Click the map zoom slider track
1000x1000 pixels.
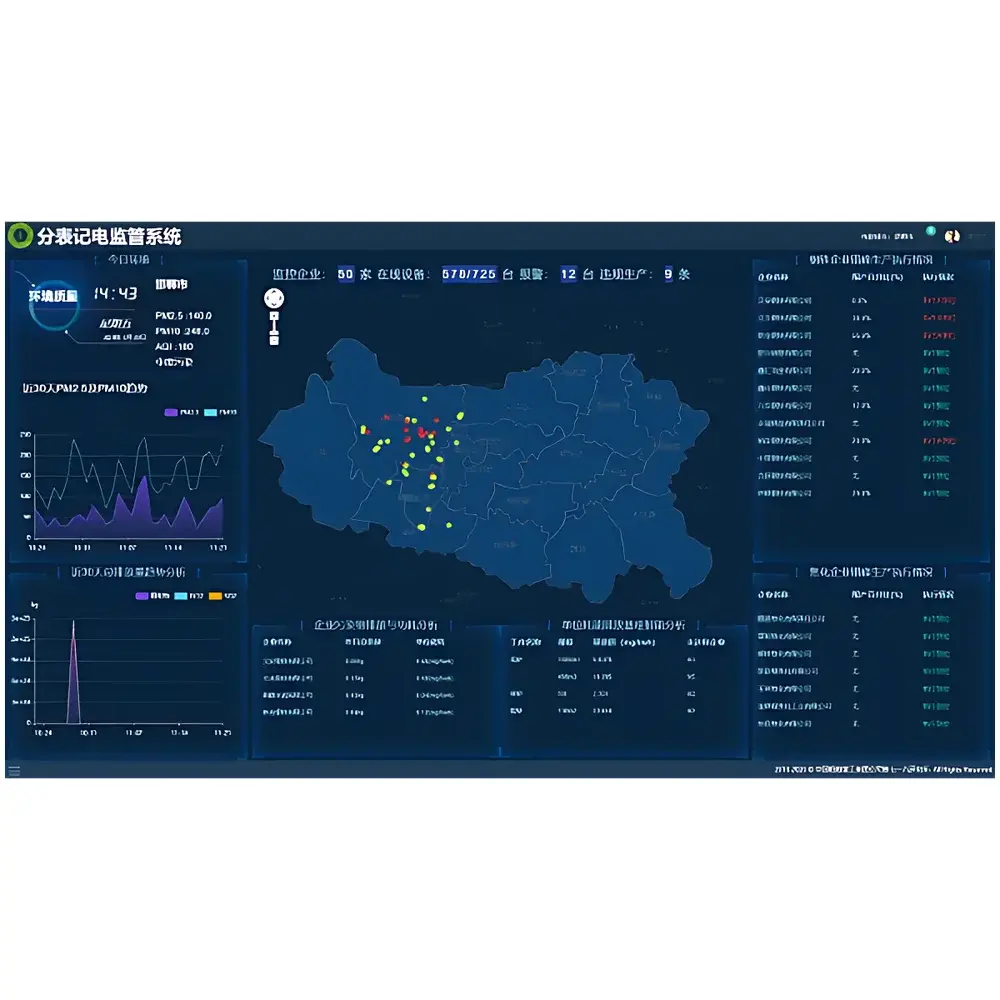(274, 329)
